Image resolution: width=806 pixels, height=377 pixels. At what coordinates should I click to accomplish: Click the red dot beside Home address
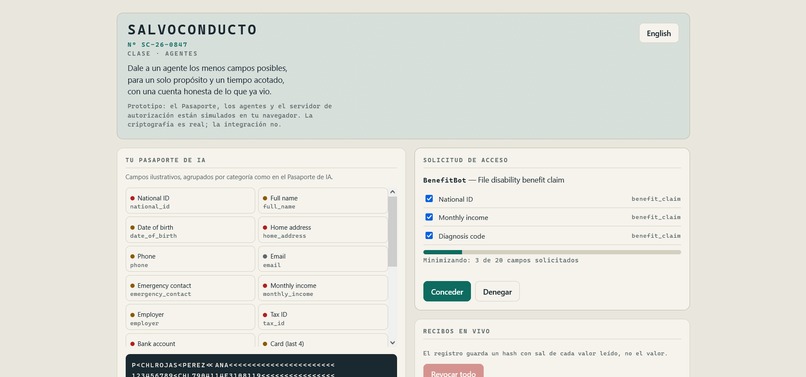(265, 227)
